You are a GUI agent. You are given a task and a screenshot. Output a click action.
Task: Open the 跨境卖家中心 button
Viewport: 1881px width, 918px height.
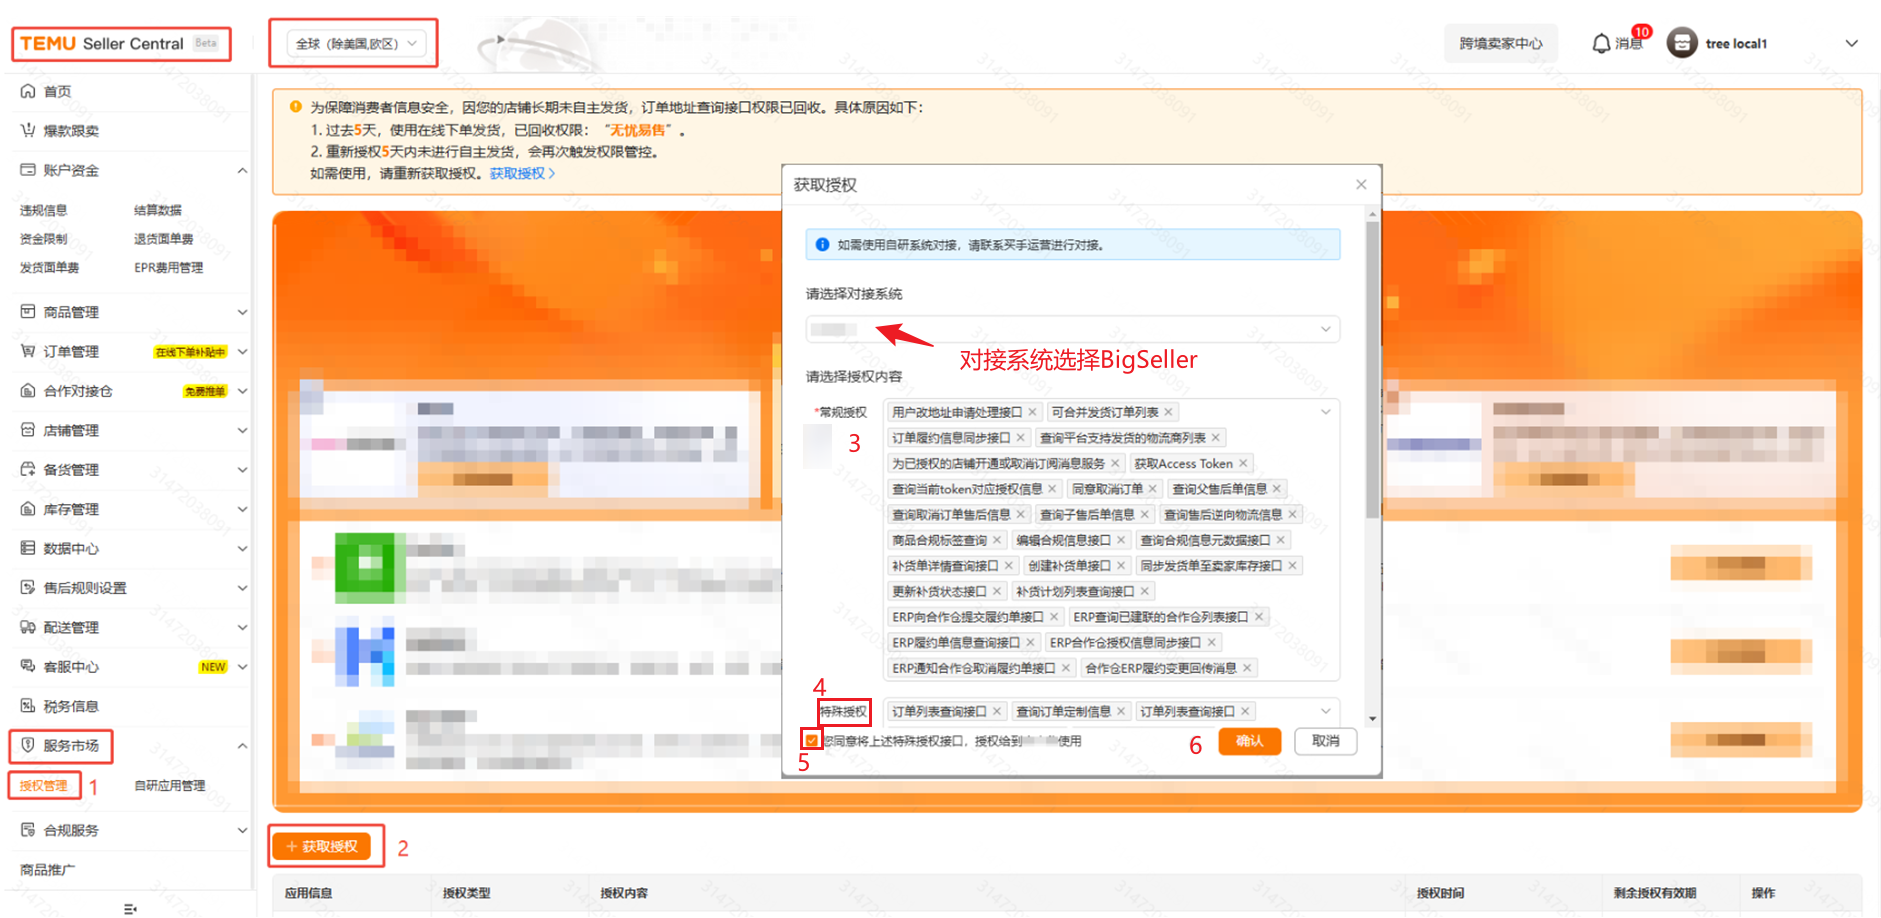click(x=1500, y=43)
